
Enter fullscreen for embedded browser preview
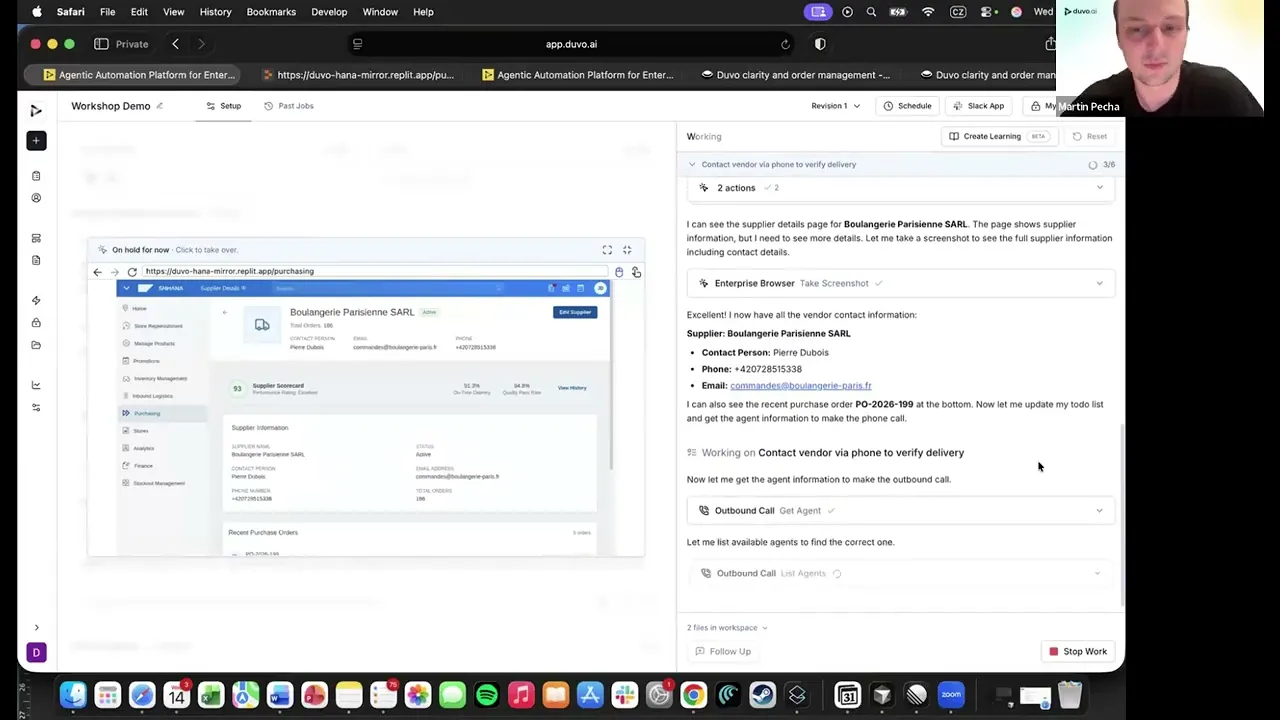[x=607, y=250]
